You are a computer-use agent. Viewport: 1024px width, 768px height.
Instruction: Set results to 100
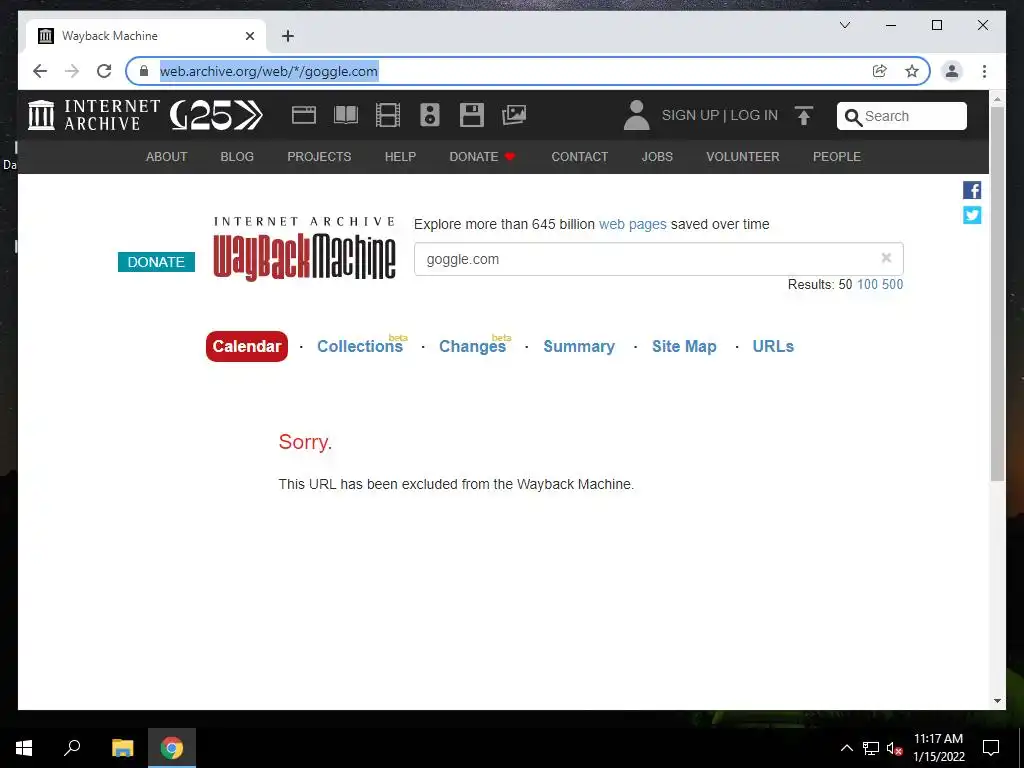coord(867,284)
